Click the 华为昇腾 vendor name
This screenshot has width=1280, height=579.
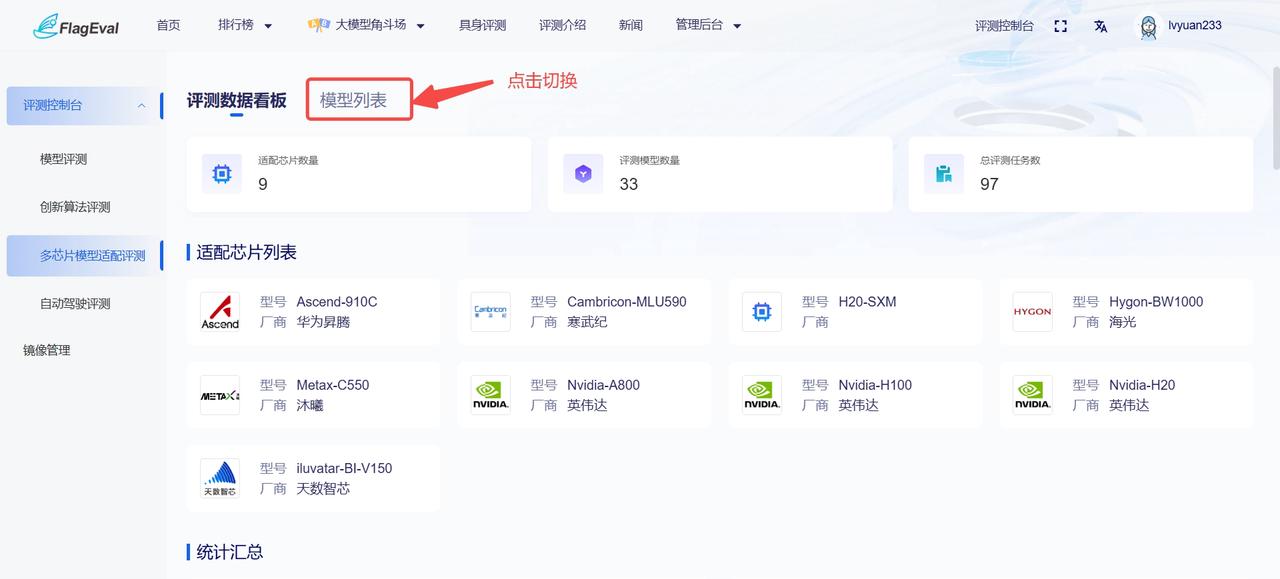pyautogui.click(x=323, y=322)
